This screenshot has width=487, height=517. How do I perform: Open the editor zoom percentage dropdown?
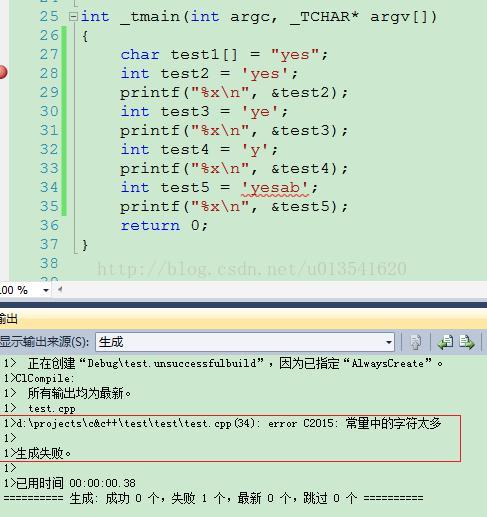(x=46, y=290)
